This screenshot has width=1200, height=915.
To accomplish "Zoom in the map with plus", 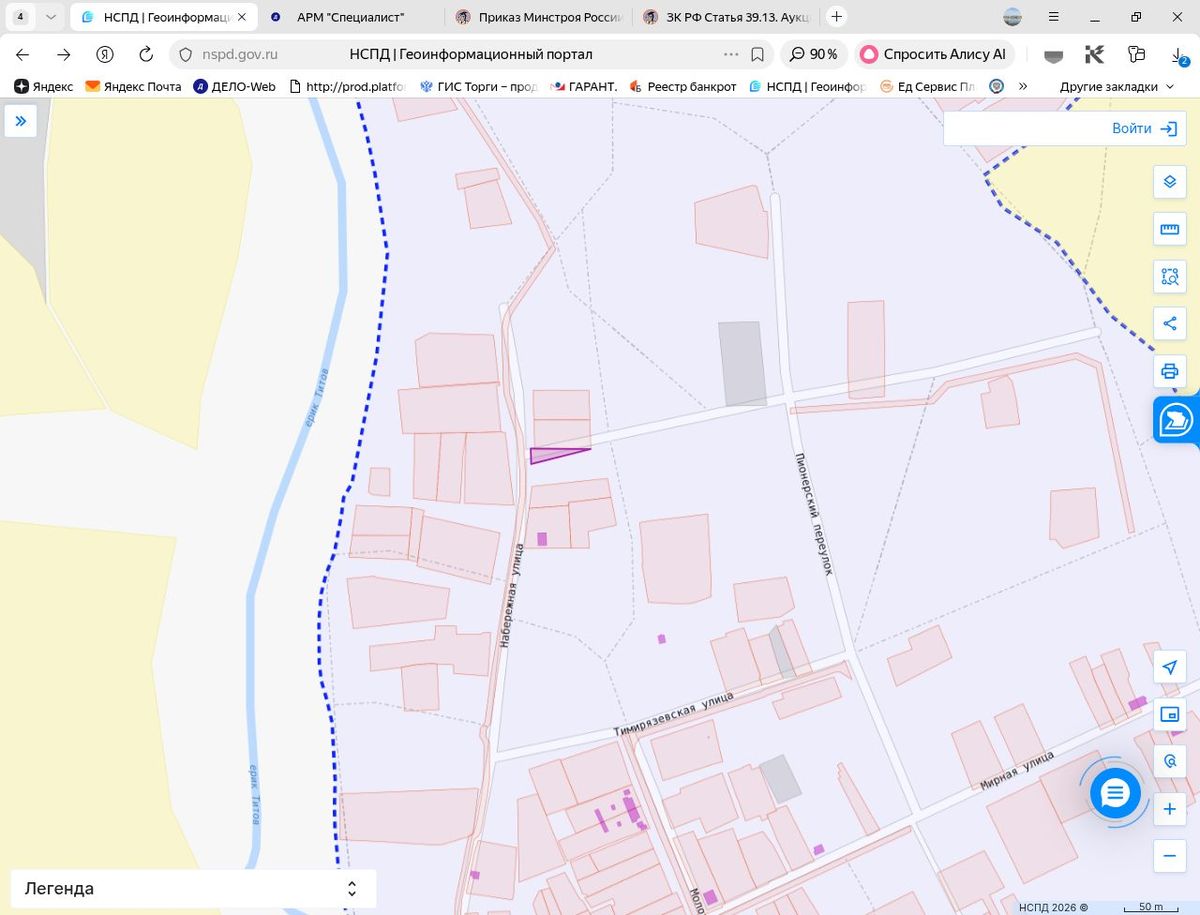I will pos(1169,808).
